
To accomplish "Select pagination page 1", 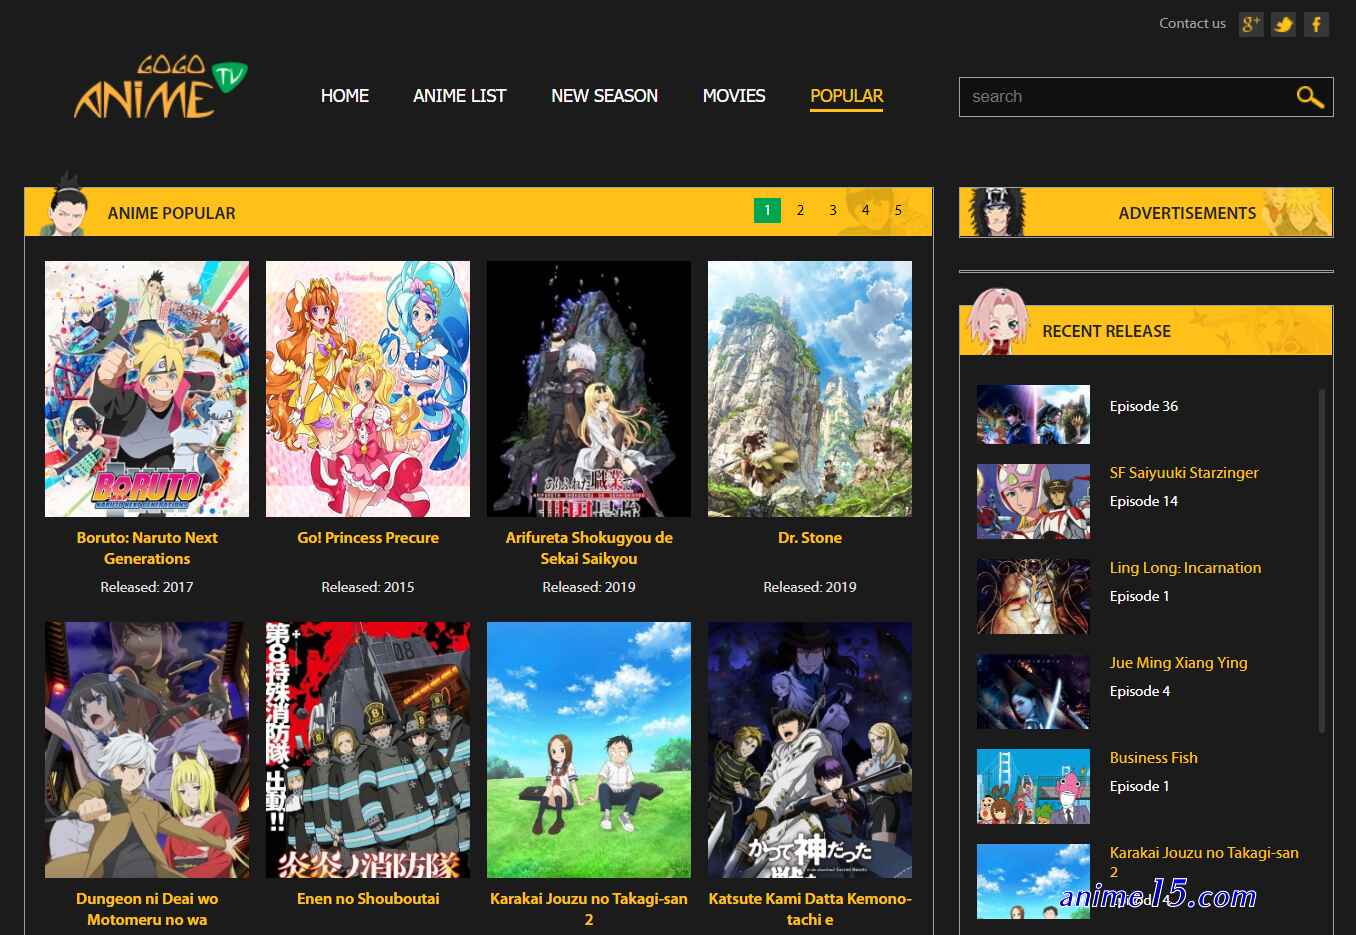I will pos(767,210).
